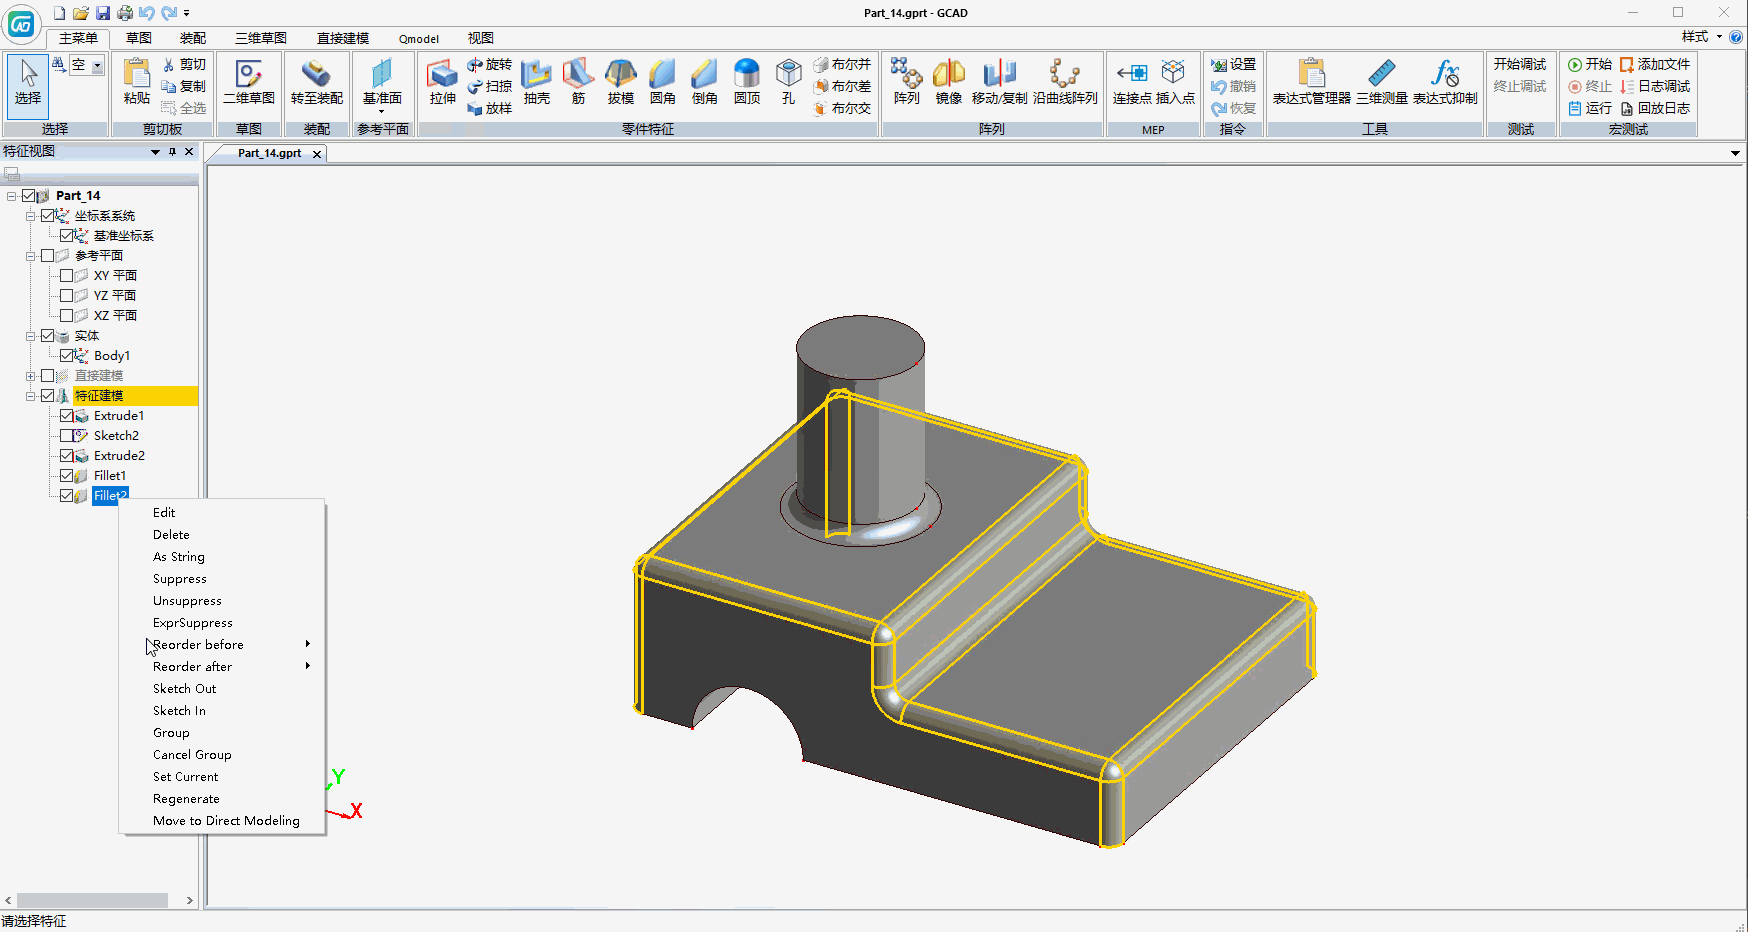The image size is (1748, 932).
Task: Select the 镜像 mirror tool
Action: [948, 82]
